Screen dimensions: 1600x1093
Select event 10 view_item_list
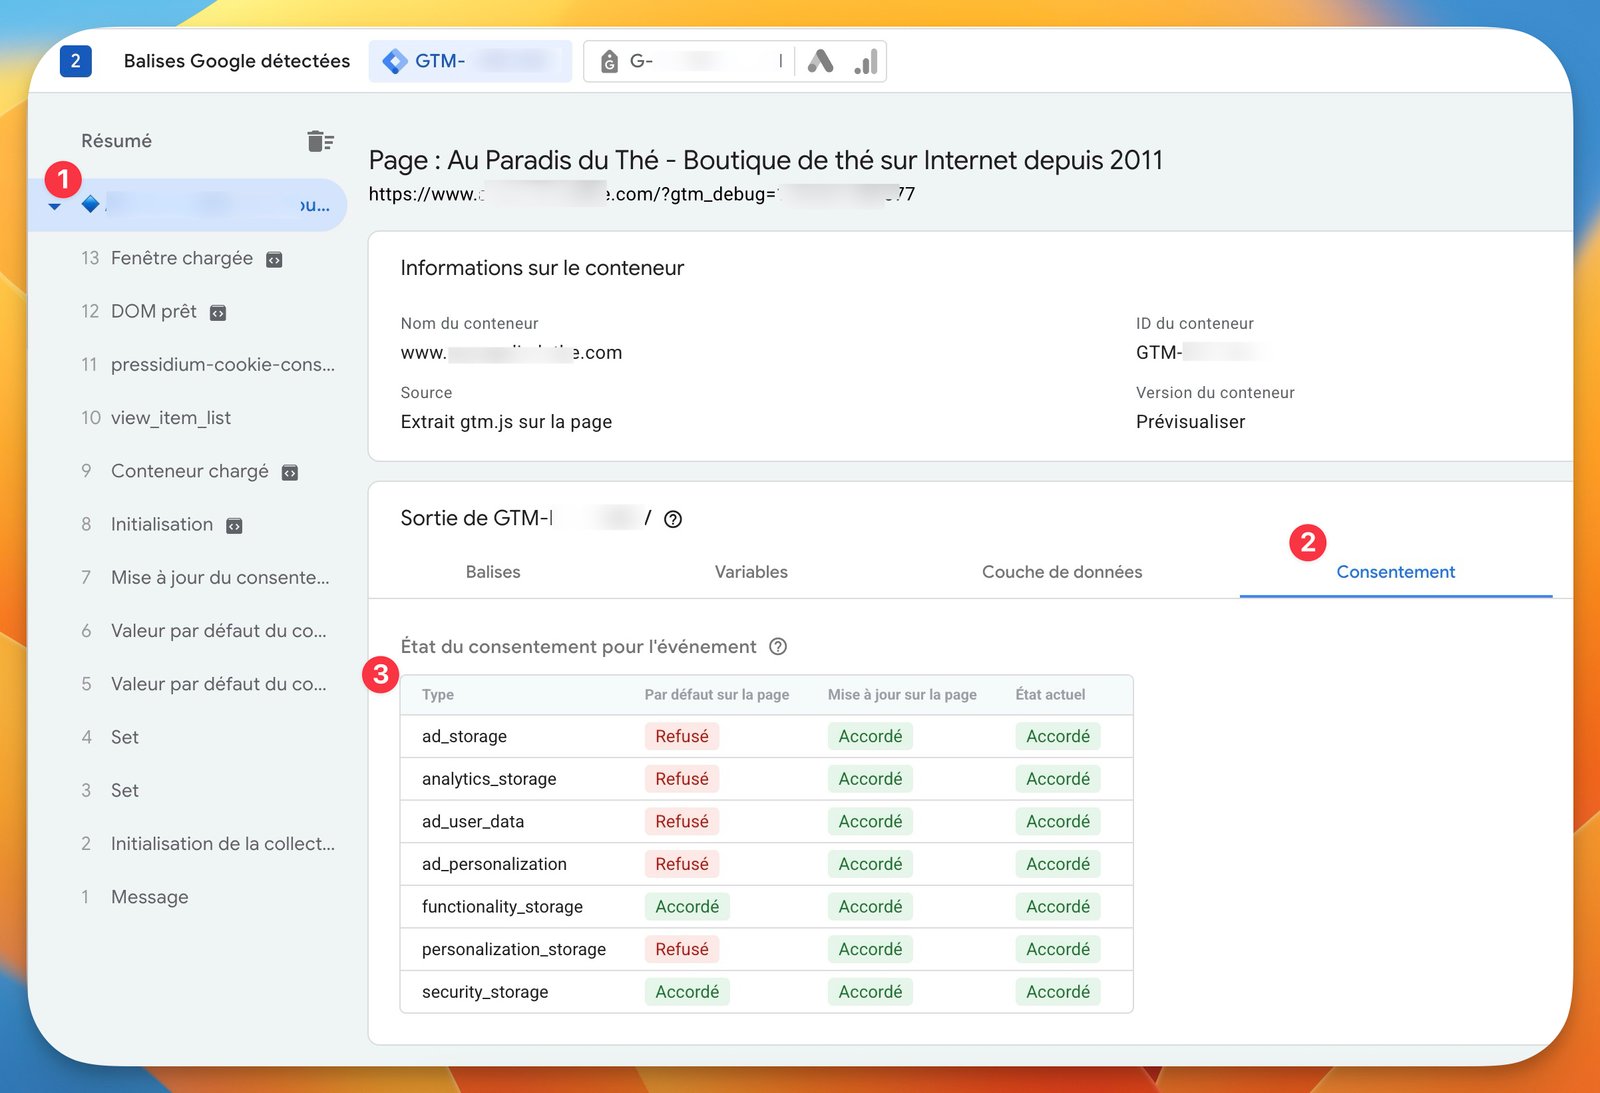point(156,417)
